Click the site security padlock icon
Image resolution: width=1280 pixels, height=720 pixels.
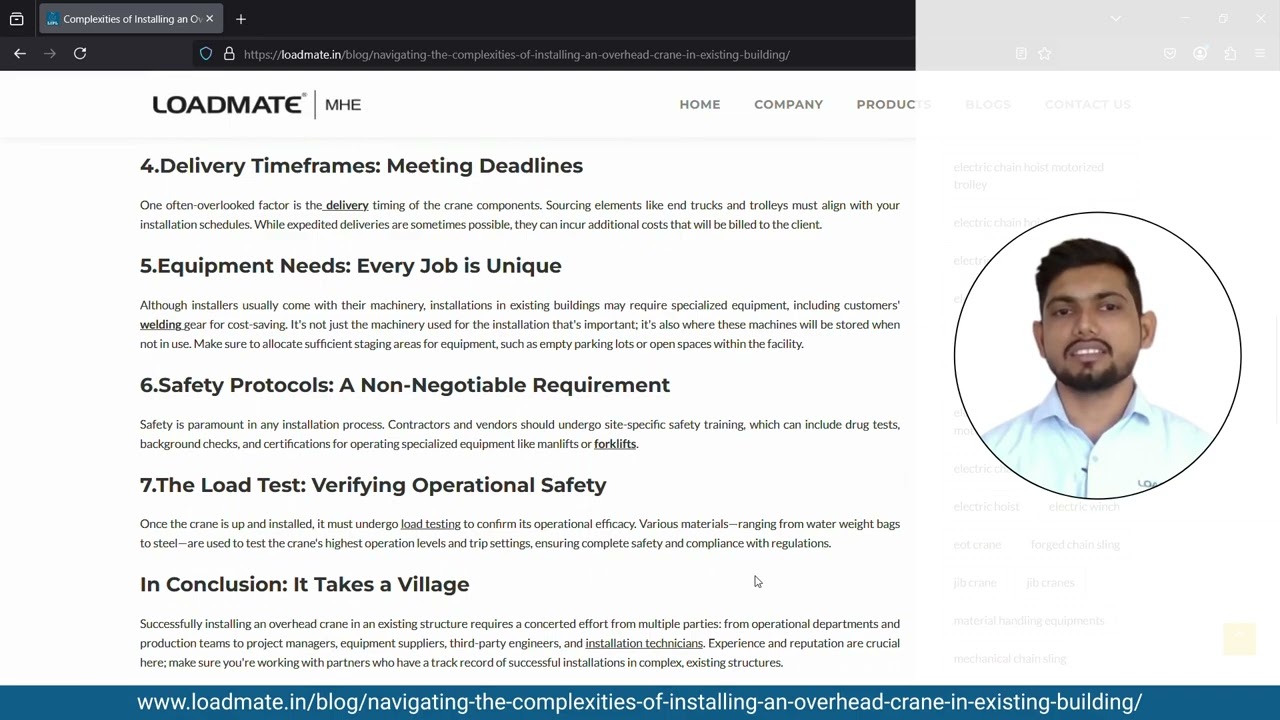click(229, 54)
